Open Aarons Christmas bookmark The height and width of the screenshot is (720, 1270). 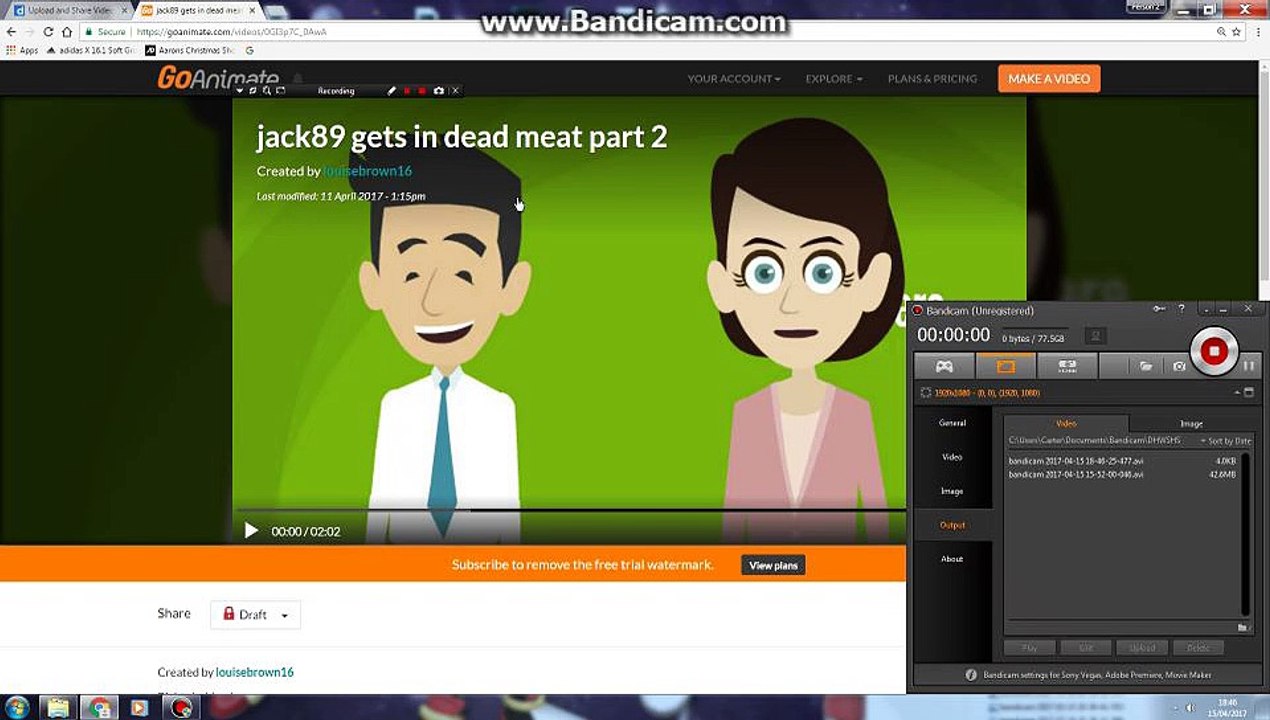(190, 50)
